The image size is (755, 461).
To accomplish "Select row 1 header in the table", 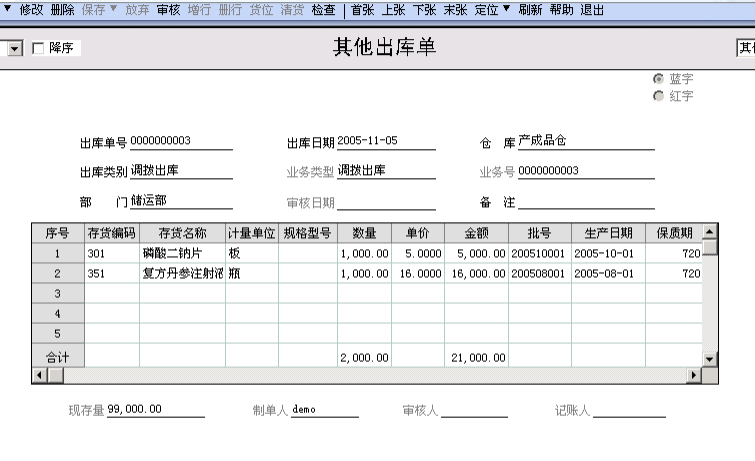I will click(x=58, y=253).
